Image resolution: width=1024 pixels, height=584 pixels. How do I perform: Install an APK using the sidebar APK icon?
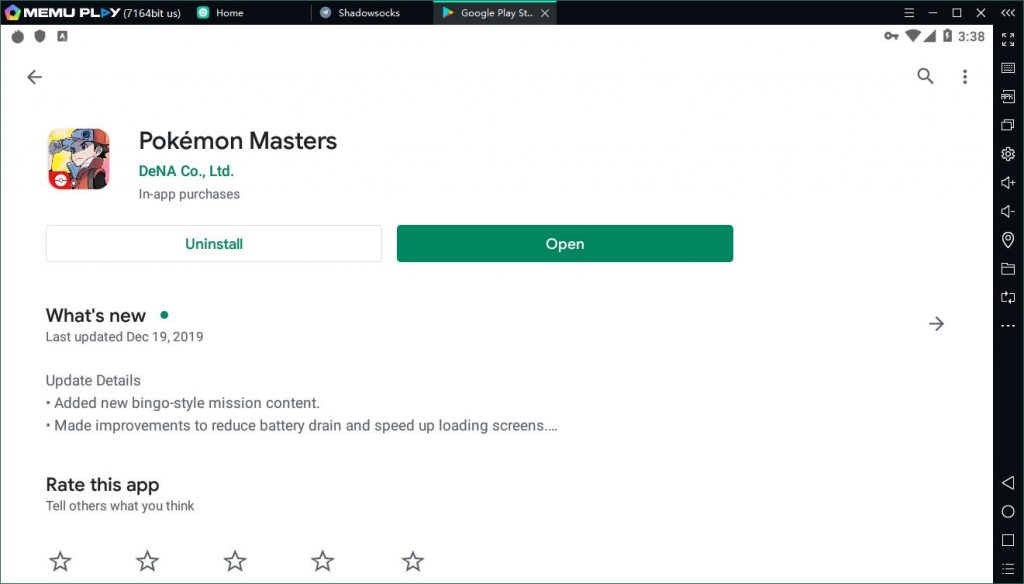pos(1008,97)
